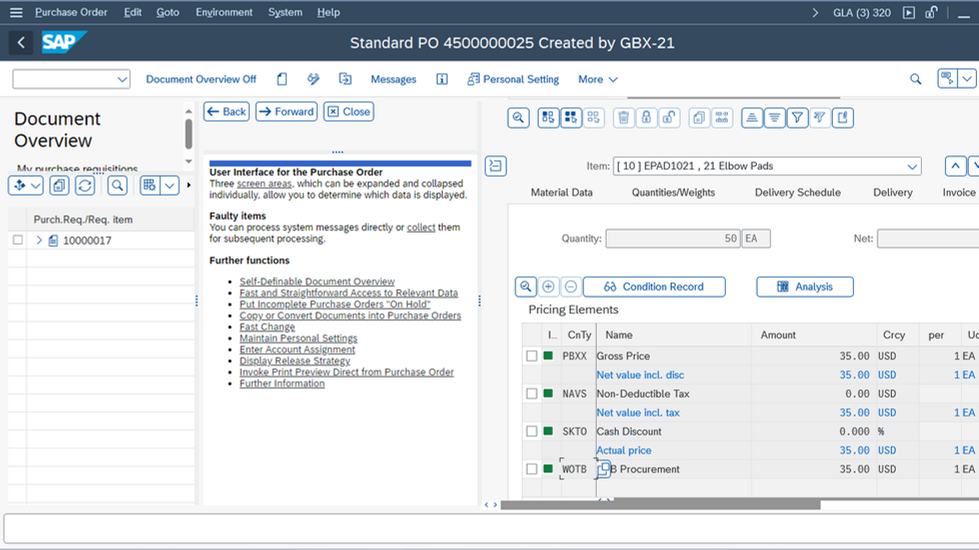Open the Purchase Order menu
Image resolution: width=979 pixels, height=550 pixels.
pyautogui.click(x=71, y=12)
